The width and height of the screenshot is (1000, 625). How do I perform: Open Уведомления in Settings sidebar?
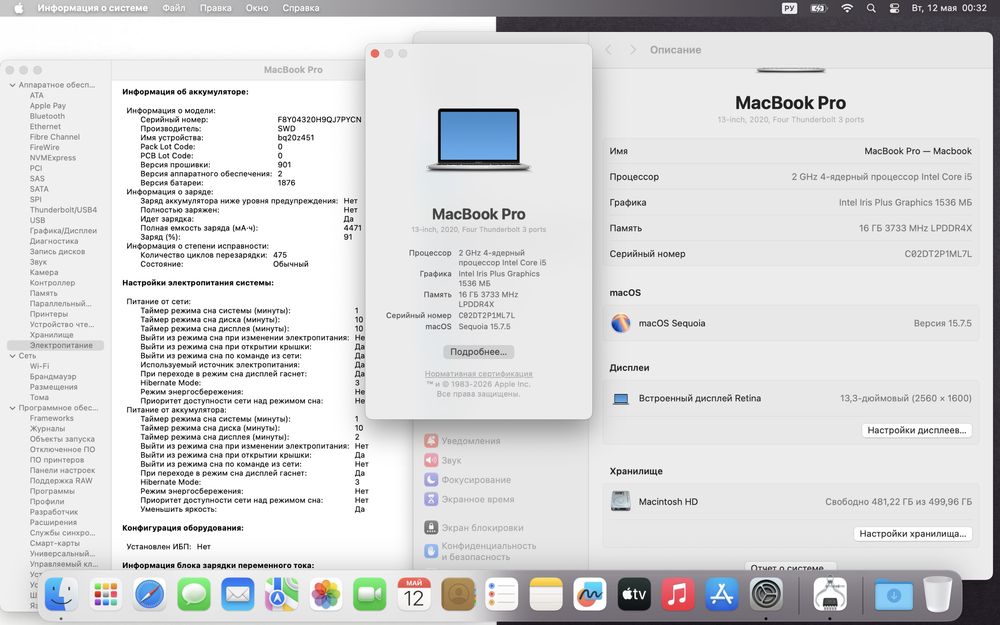coord(463,441)
